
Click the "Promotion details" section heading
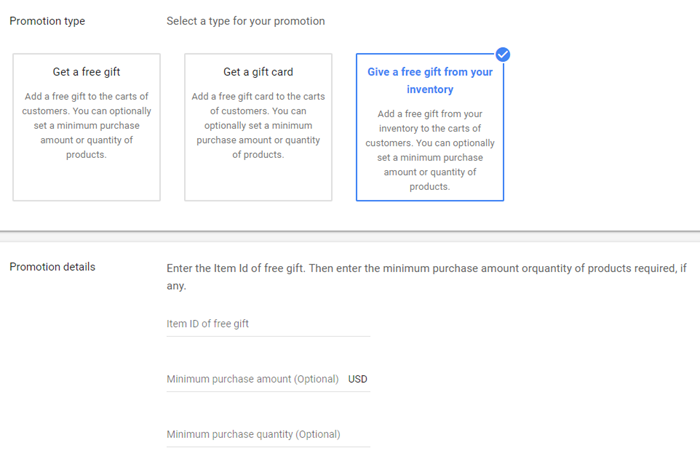click(52, 267)
